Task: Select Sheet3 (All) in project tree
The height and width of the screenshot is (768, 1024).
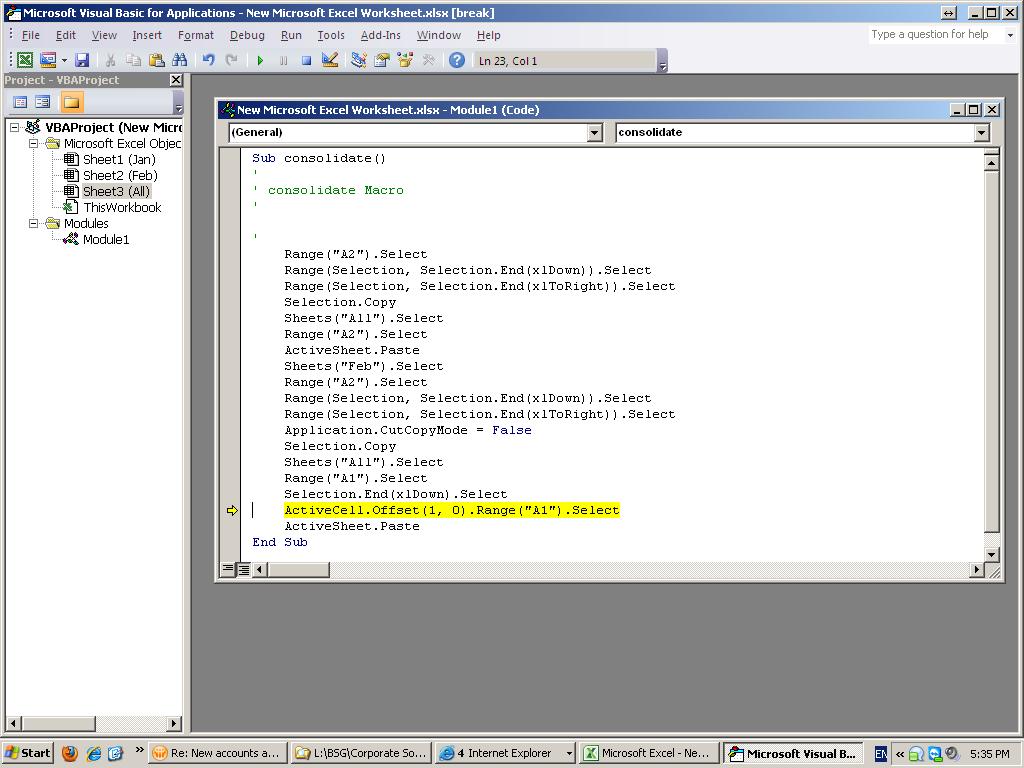Action: 116,191
